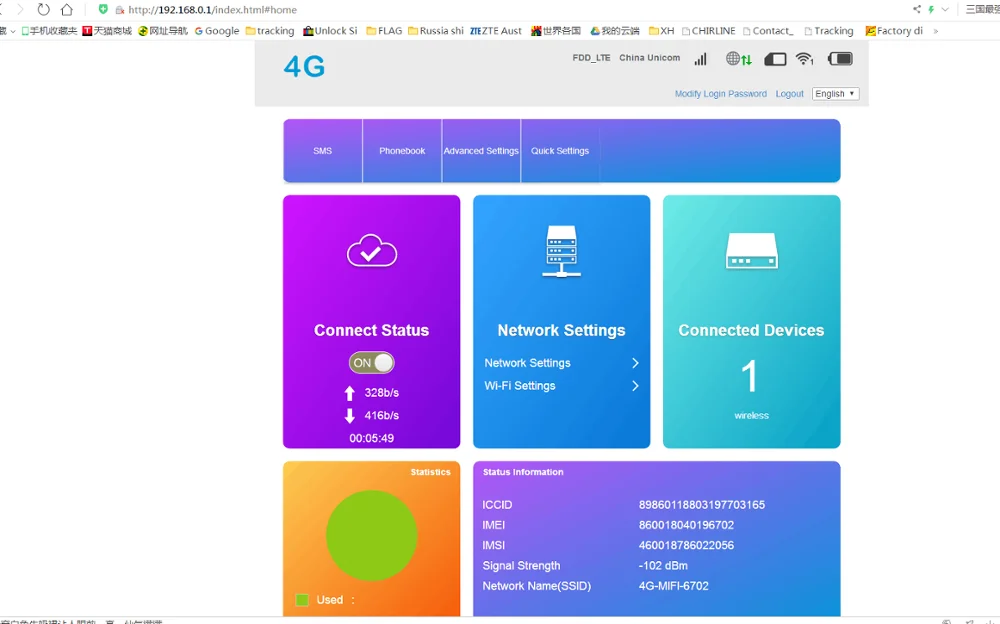
Task: Click the green usage pie chart
Action: (x=371, y=535)
